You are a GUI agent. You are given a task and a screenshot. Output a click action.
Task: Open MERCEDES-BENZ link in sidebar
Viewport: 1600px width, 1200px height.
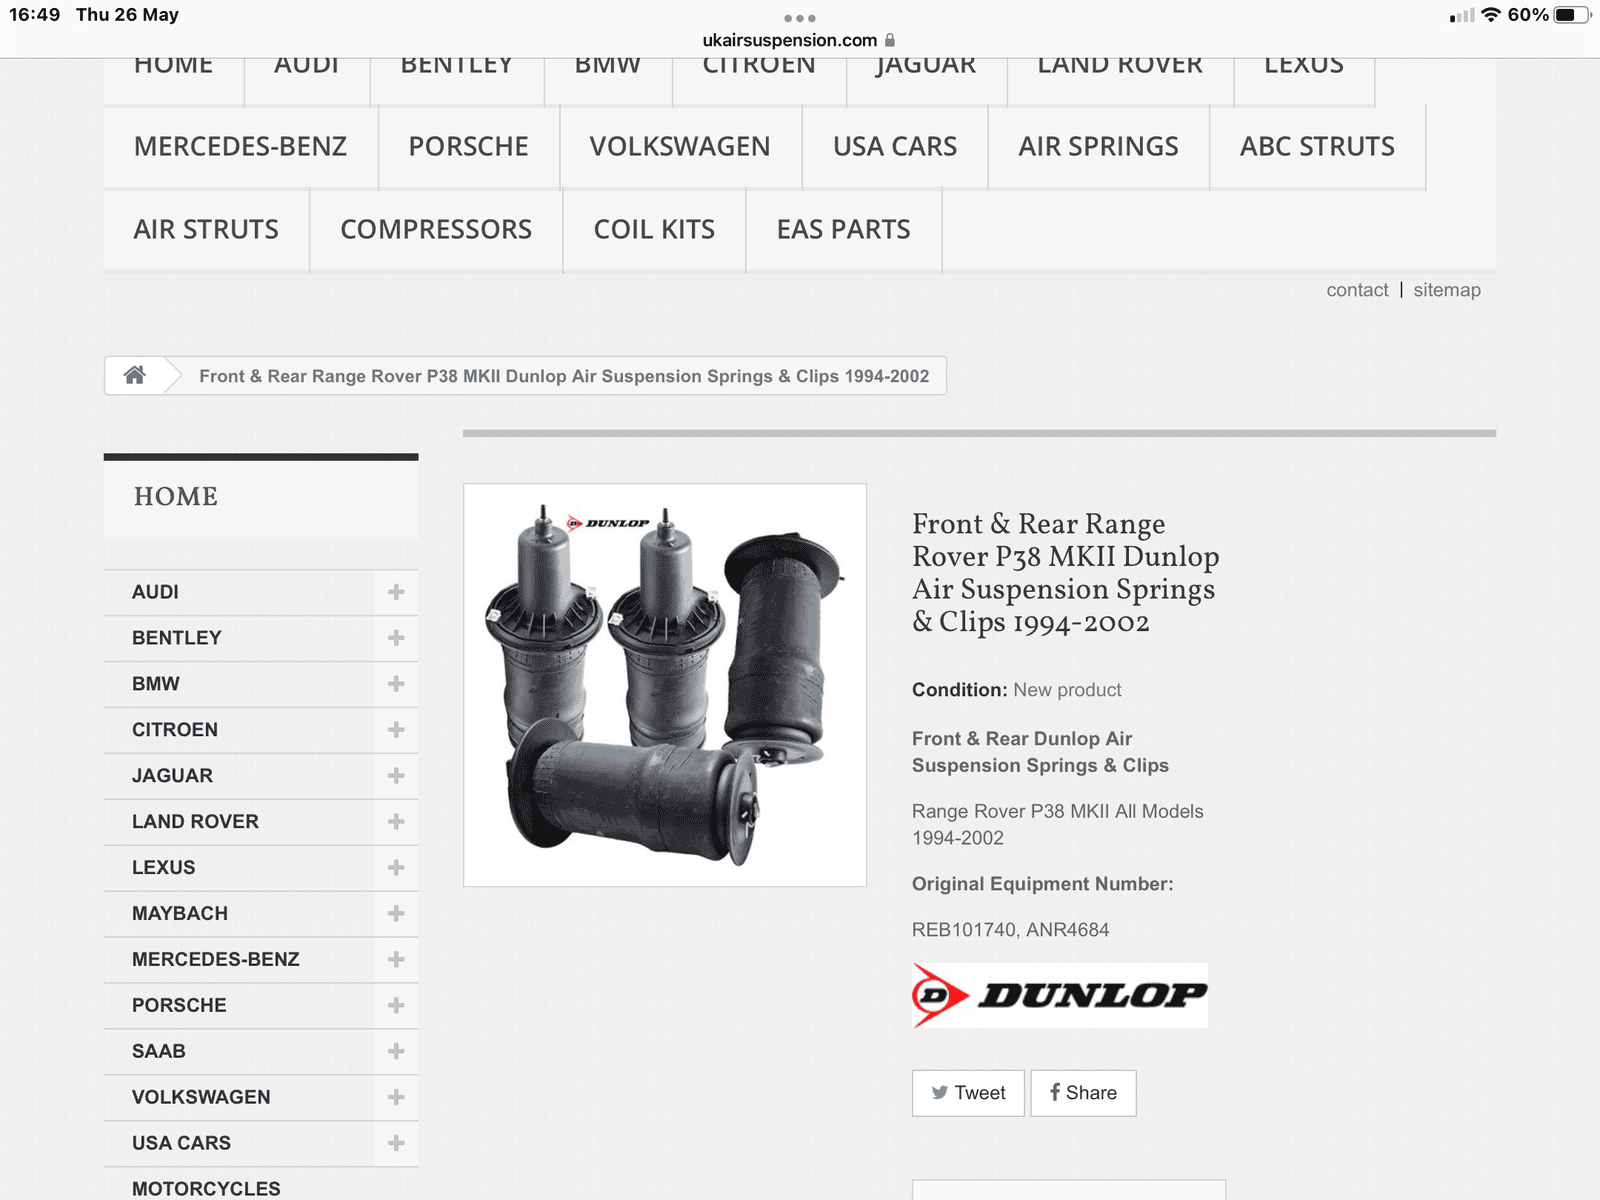[216, 960]
